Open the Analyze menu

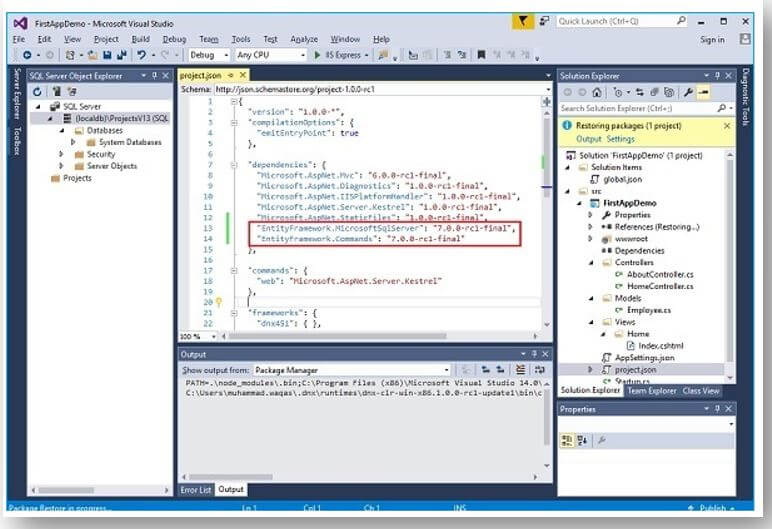coord(304,39)
